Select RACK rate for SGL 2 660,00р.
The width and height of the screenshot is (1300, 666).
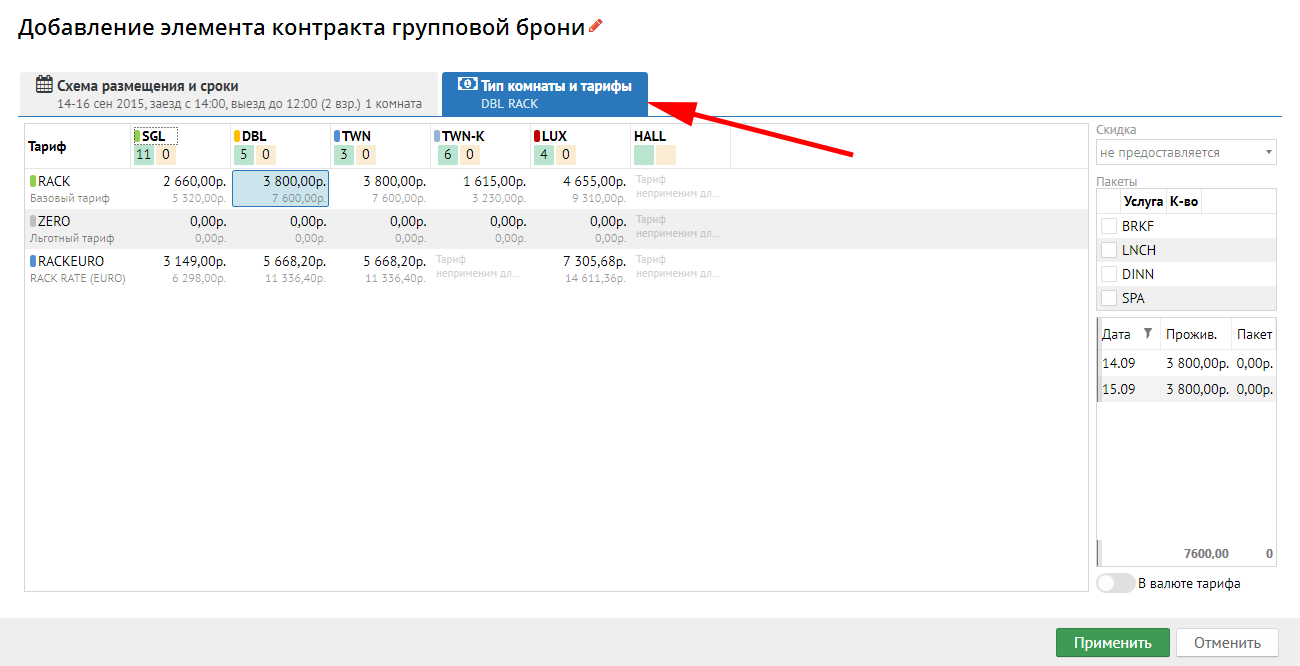point(180,188)
